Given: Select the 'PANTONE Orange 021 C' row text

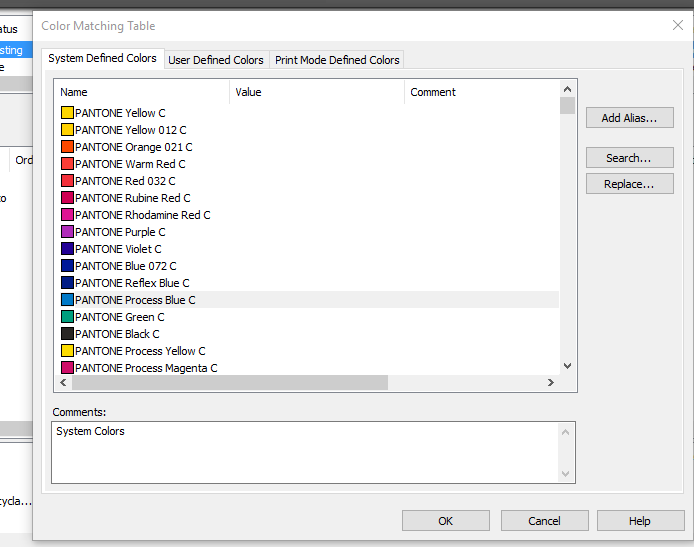Looking at the screenshot, I should click(x=134, y=147).
